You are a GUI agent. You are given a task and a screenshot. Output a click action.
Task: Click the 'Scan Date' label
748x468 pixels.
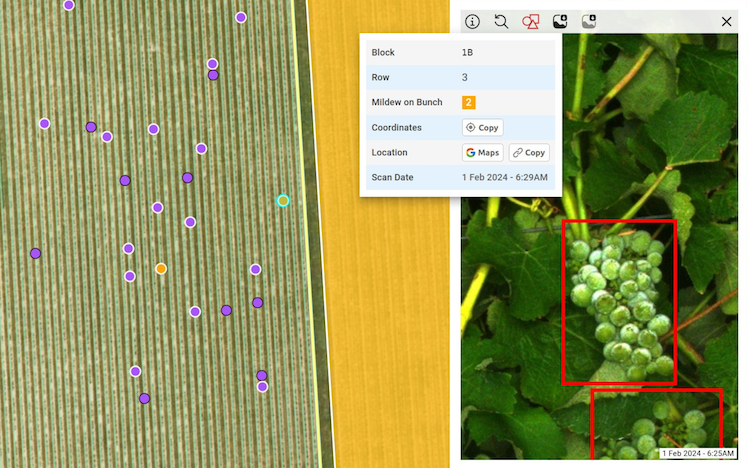392,177
